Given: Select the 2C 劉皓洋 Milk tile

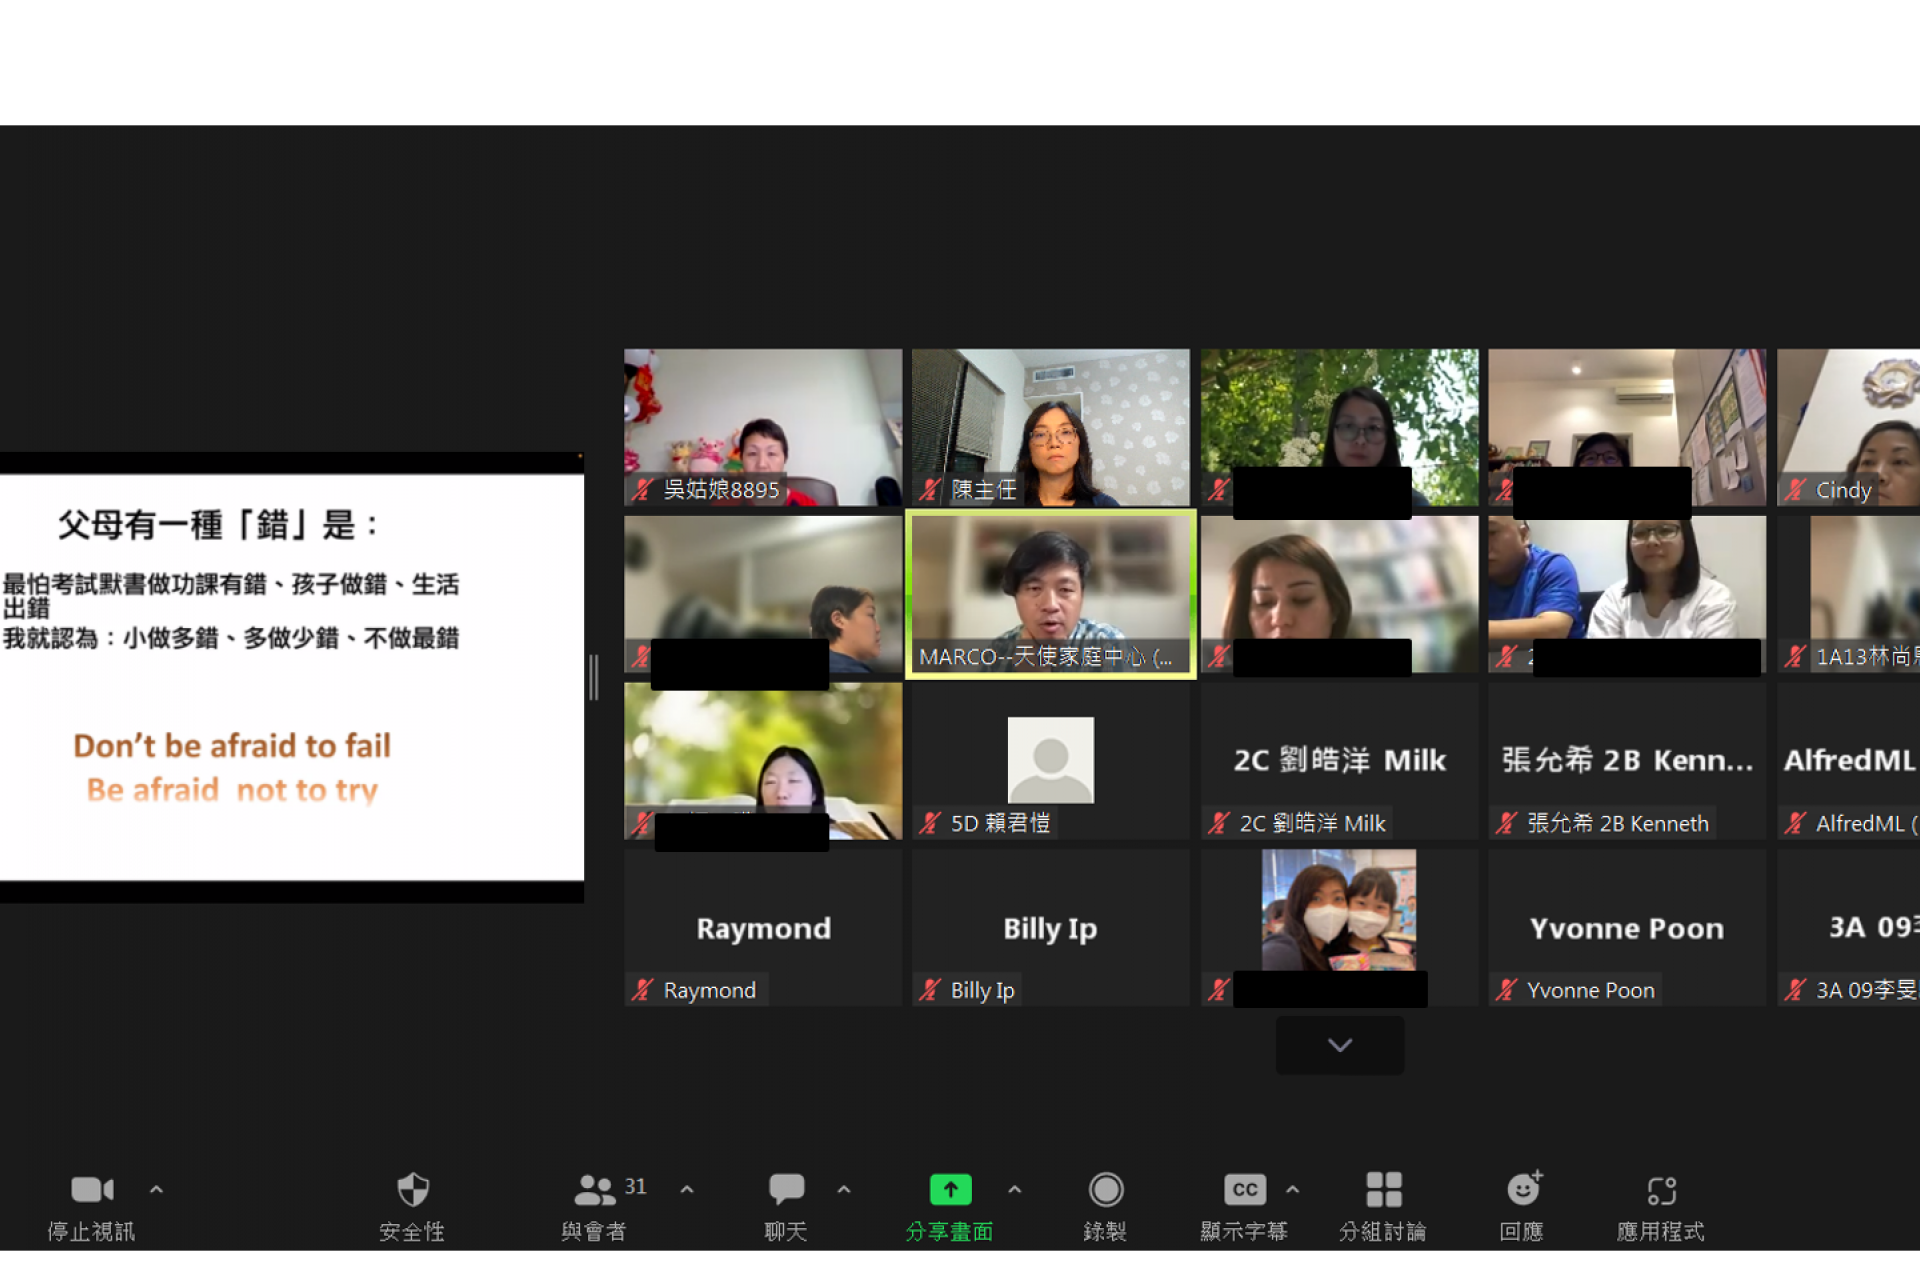Looking at the screenshot, I should click(1340, 761).
